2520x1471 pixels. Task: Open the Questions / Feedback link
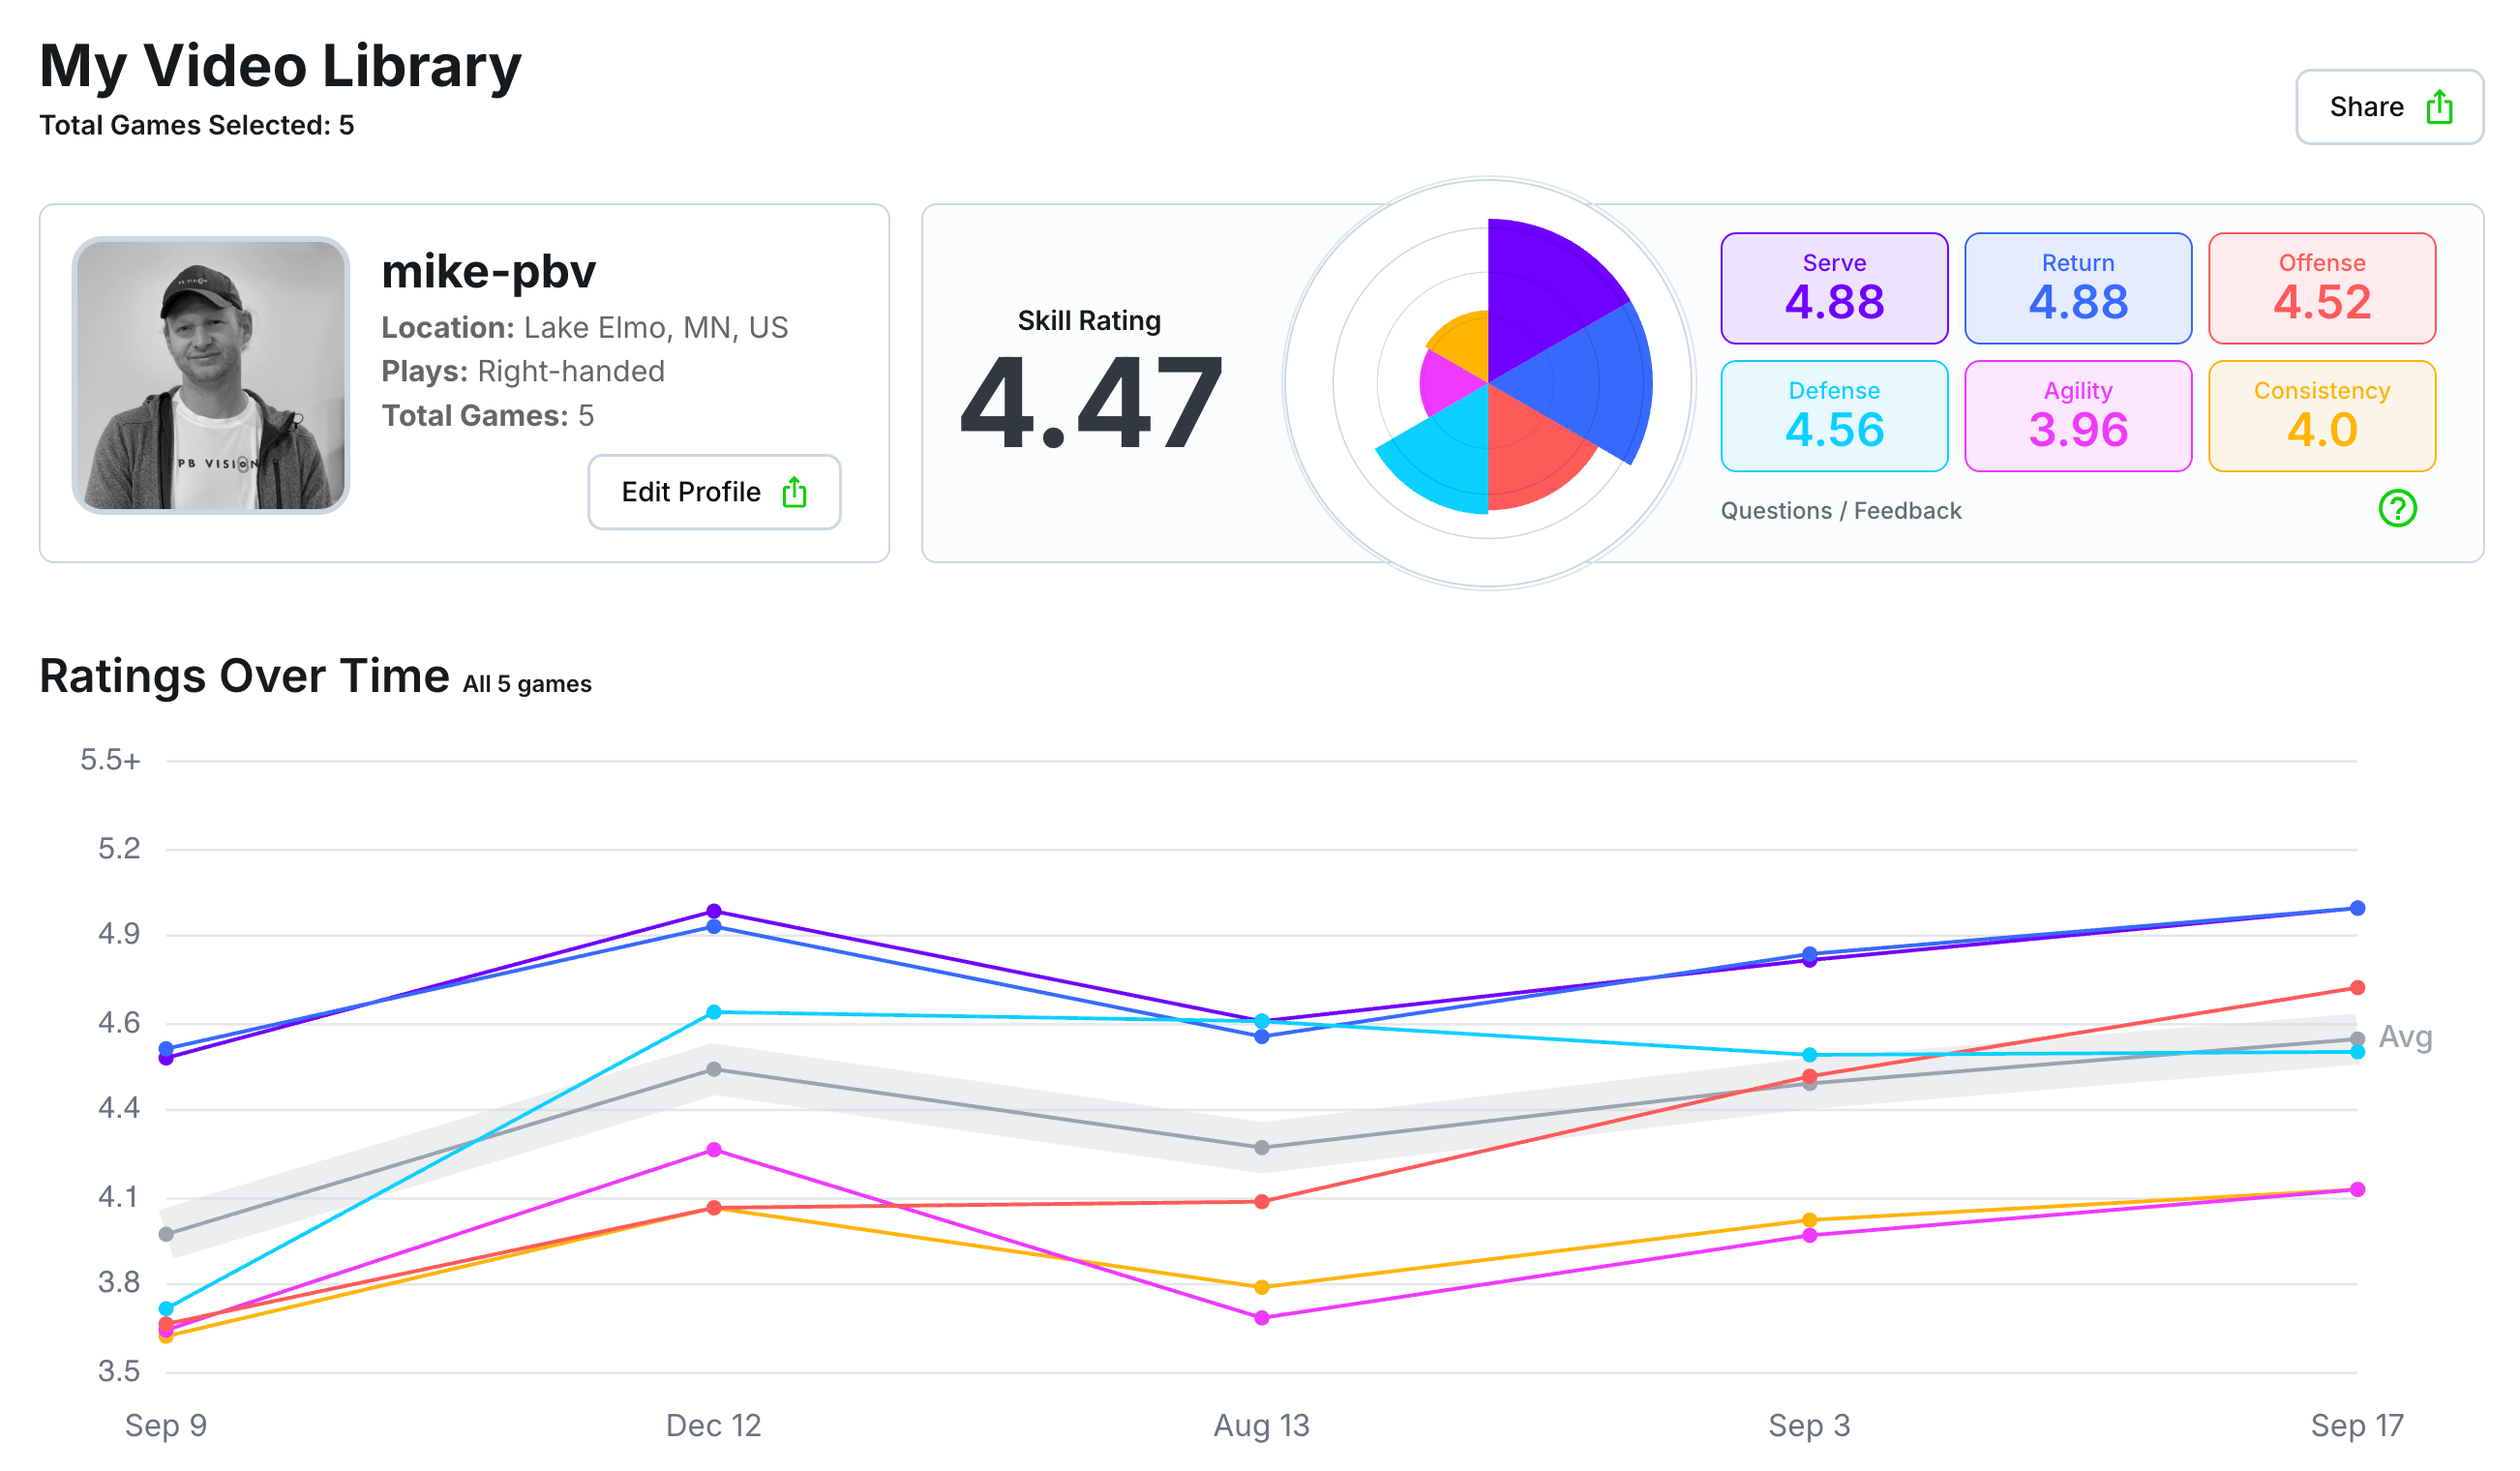click(x=1840, y=511)
